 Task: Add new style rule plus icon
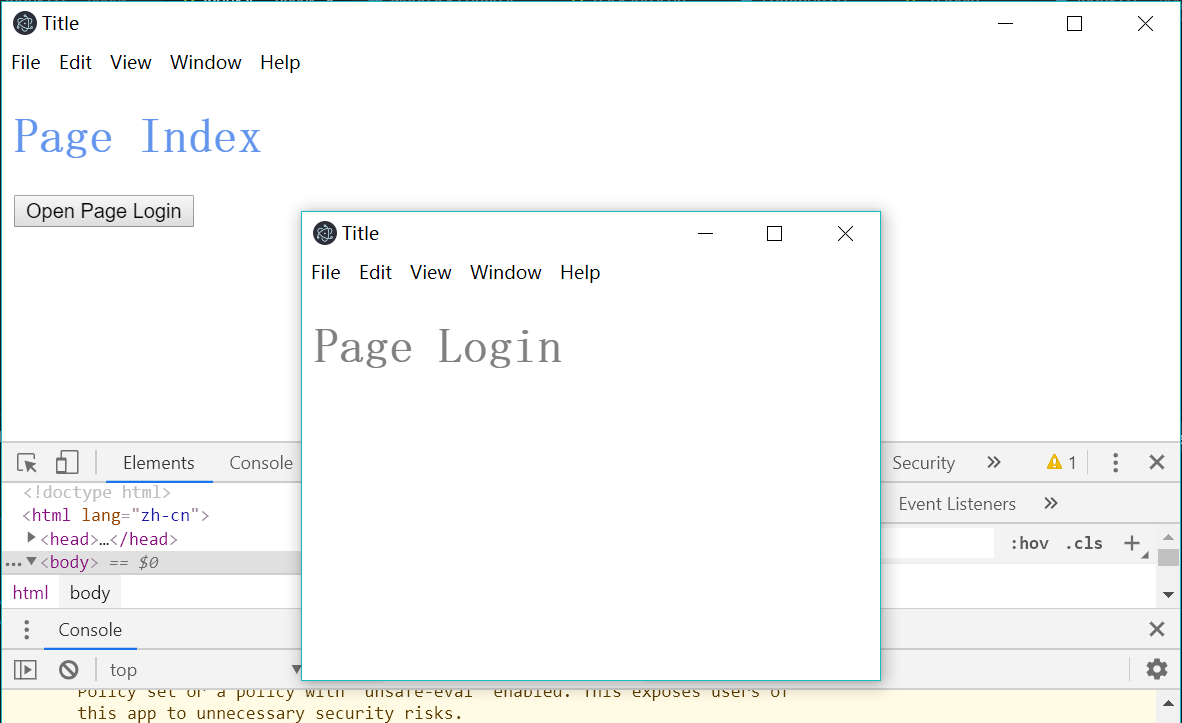1132,543
